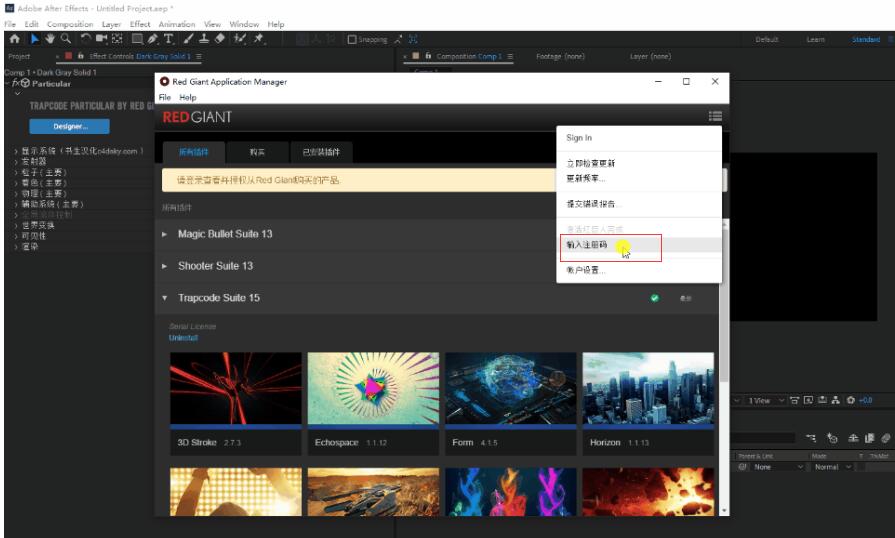Screen dimensions: 895x538
Task: Select the Pen tool
Action: [152, 39]
